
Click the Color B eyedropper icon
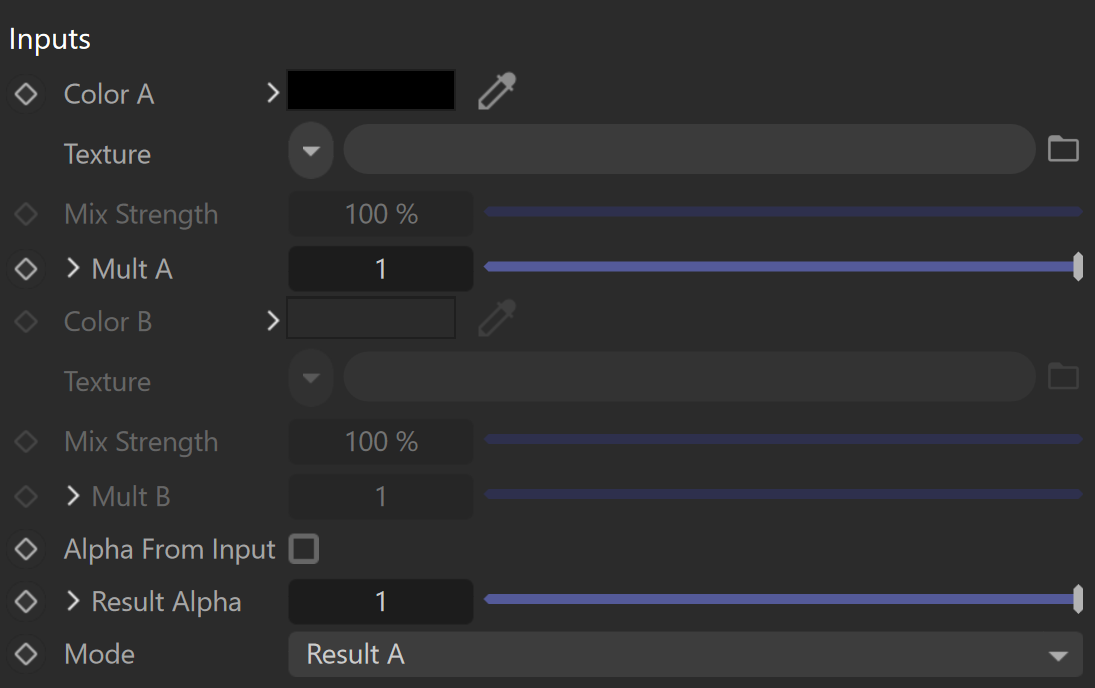pyautogui.click(x=497, y=319)
